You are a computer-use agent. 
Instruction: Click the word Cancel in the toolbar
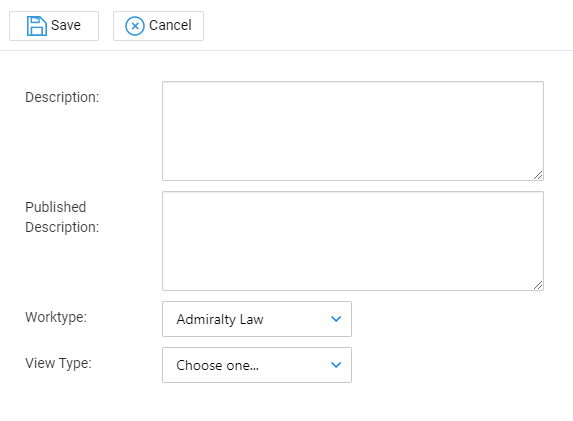pos(170,25)
